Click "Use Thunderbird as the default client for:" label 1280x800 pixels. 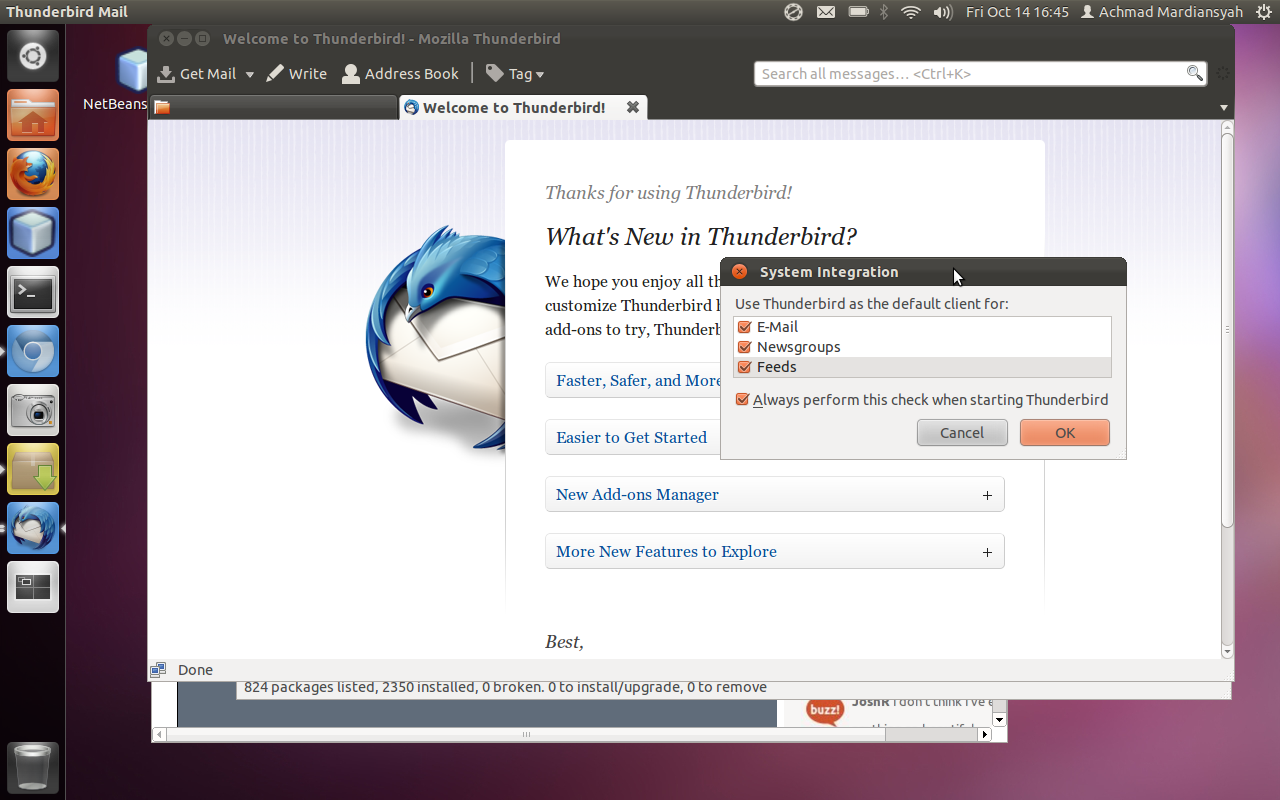(x=872, y=304)
